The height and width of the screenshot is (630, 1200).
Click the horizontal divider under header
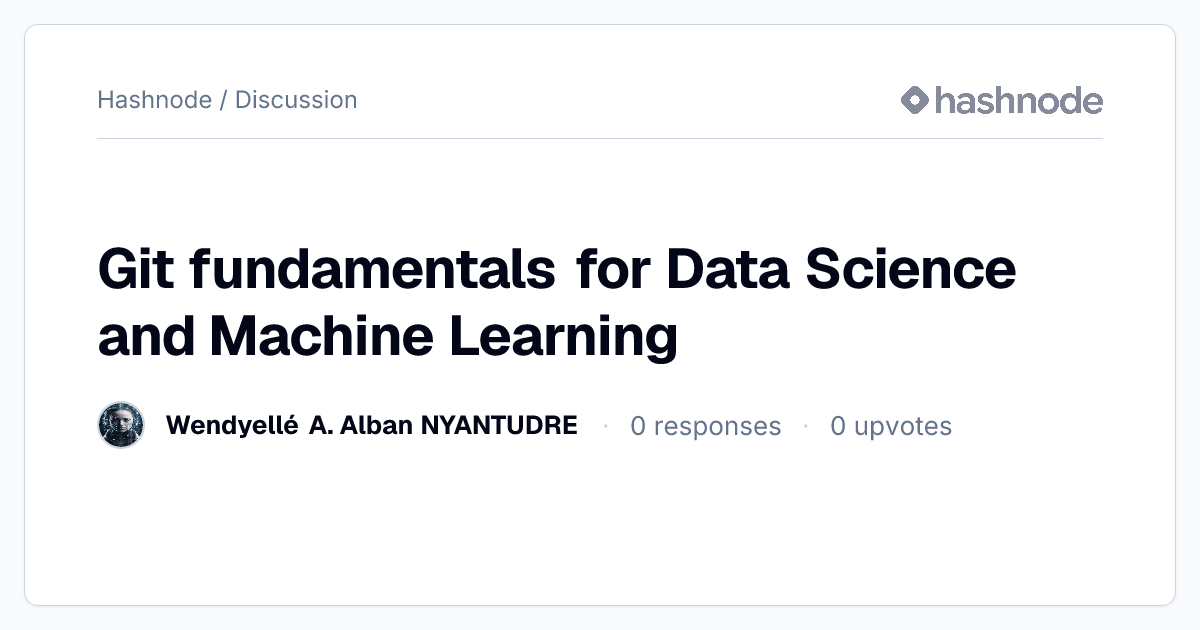point(600,138)
